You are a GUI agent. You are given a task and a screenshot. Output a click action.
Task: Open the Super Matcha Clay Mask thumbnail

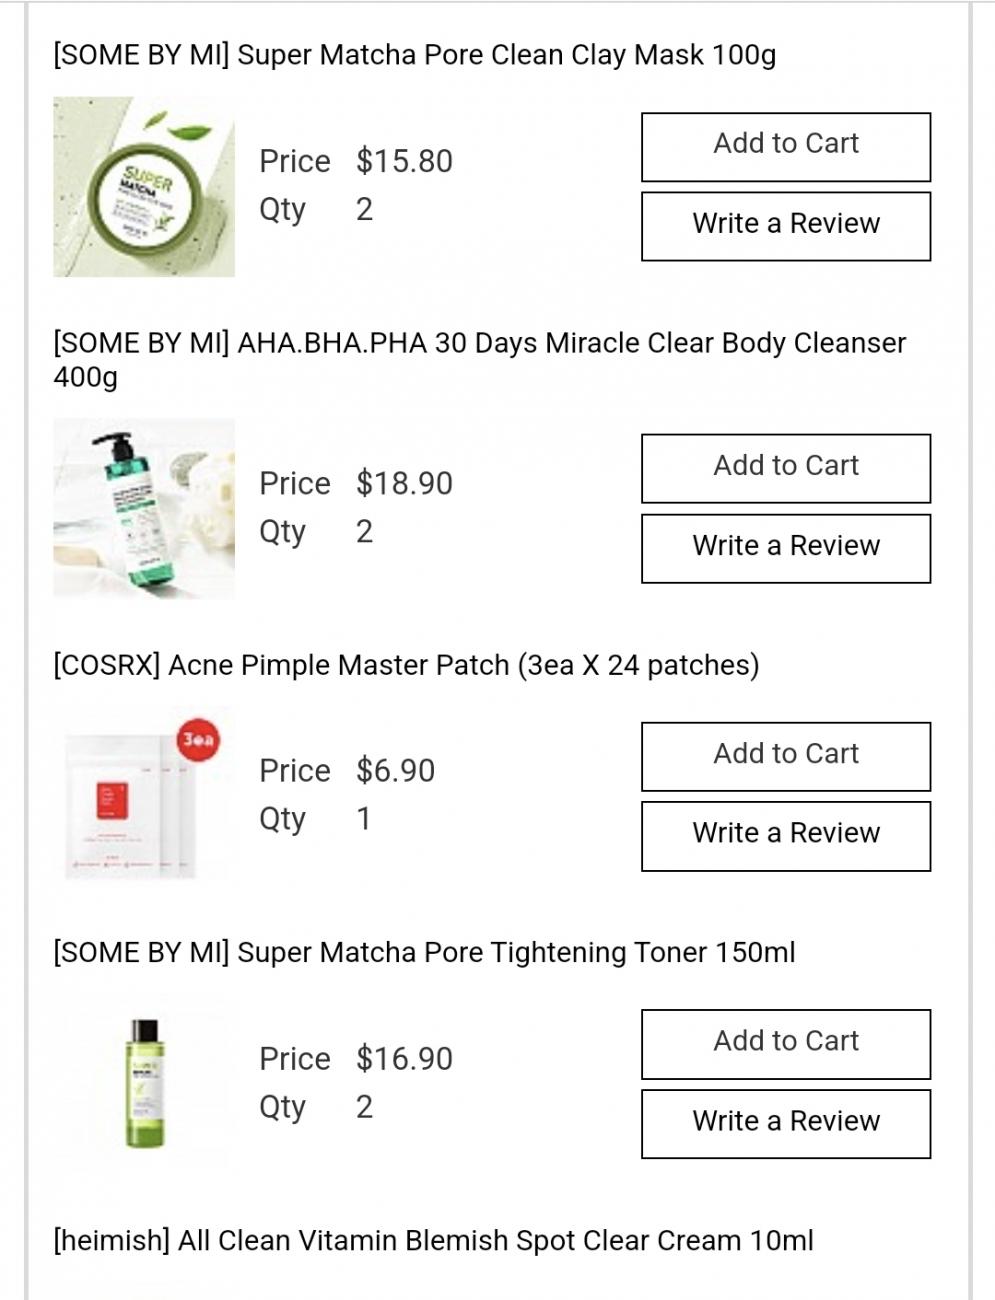pos(144,187)
